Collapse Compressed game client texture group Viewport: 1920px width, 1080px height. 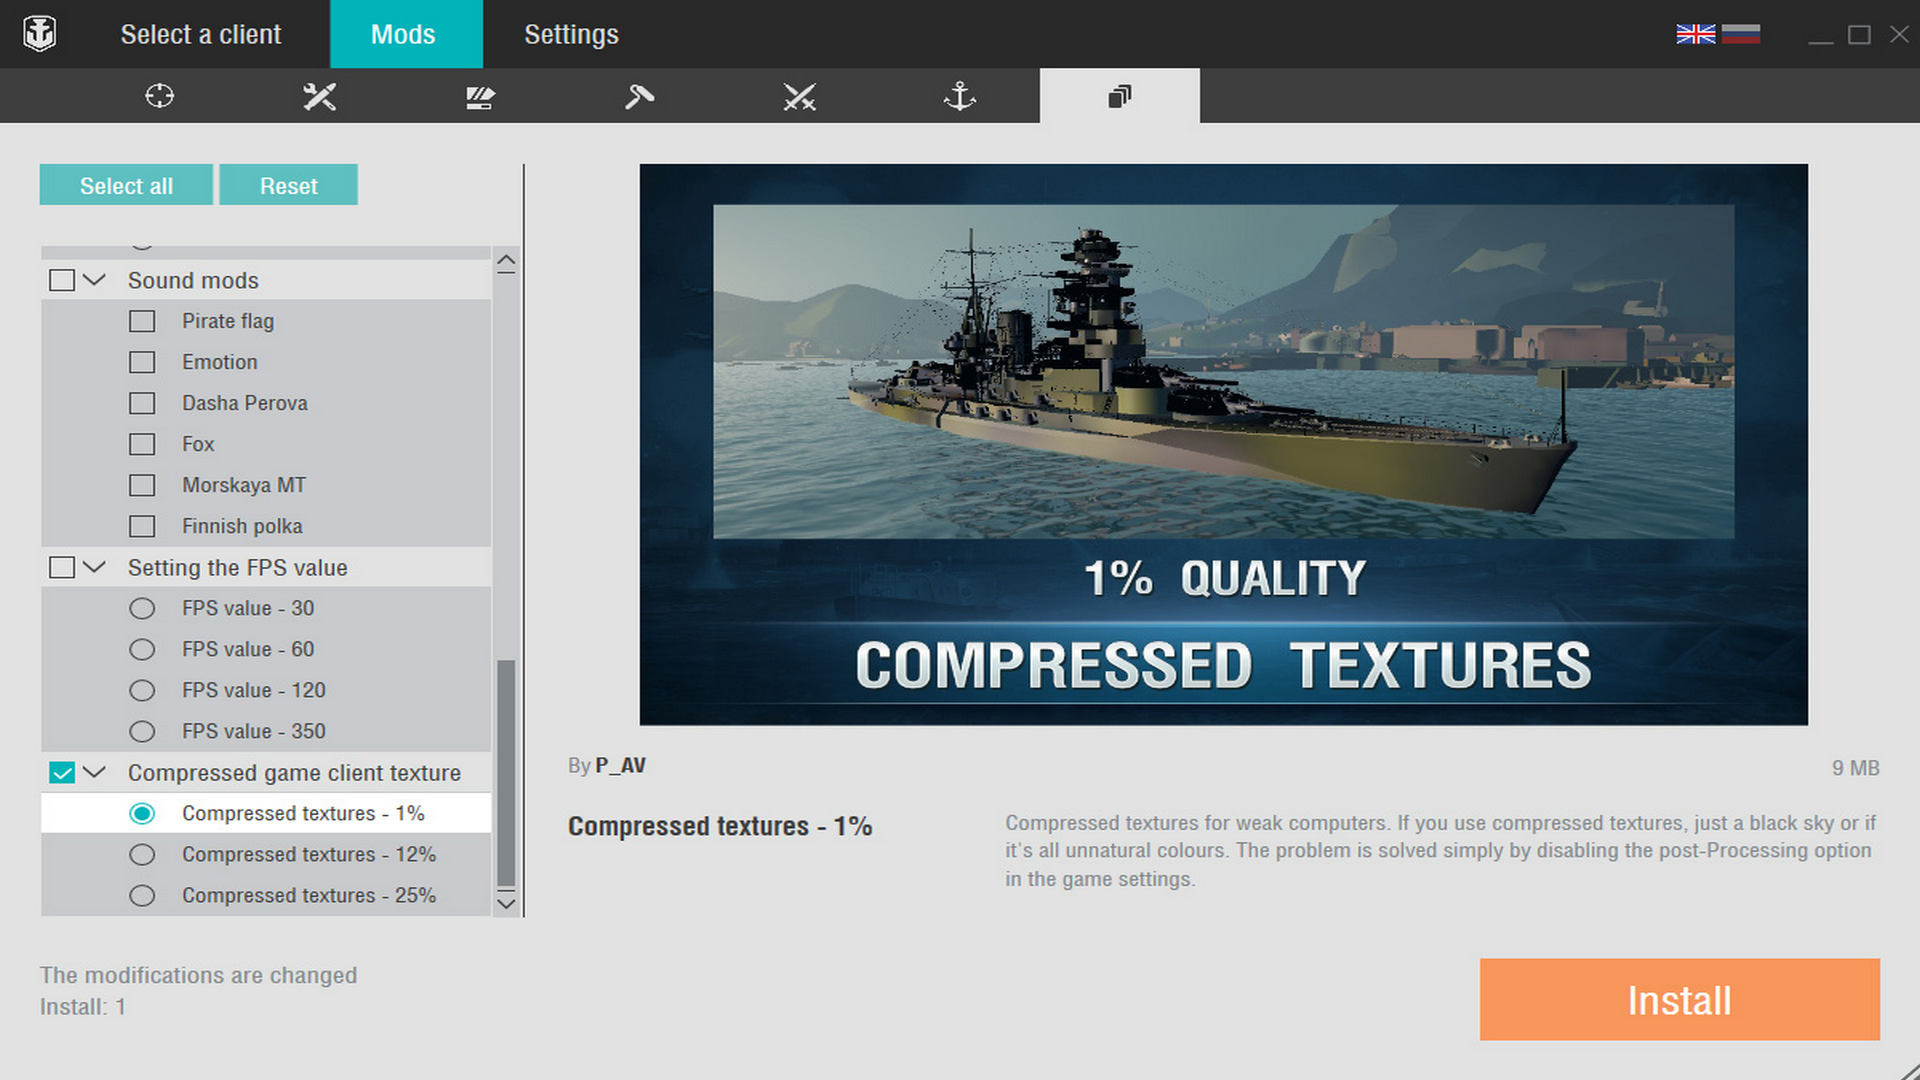pyautogui.click(x=94, y=772)
